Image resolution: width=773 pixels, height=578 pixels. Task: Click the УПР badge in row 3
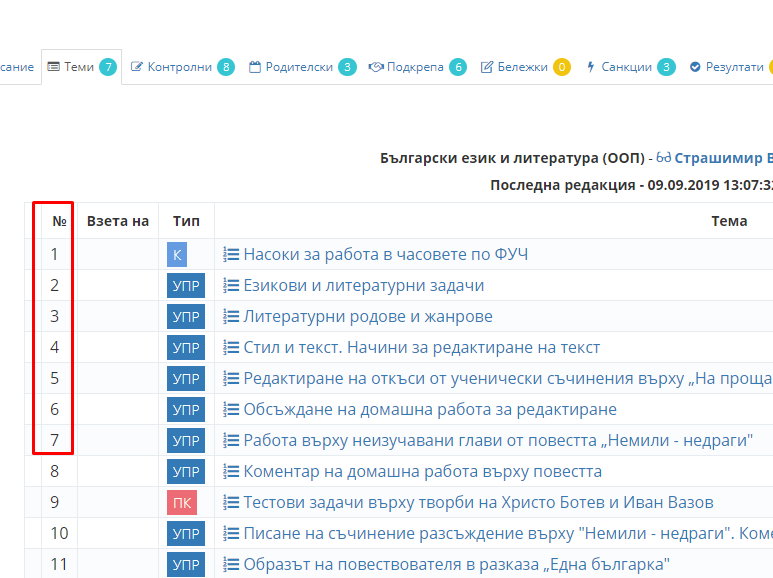pyautogui.click(x=186, y=317)
